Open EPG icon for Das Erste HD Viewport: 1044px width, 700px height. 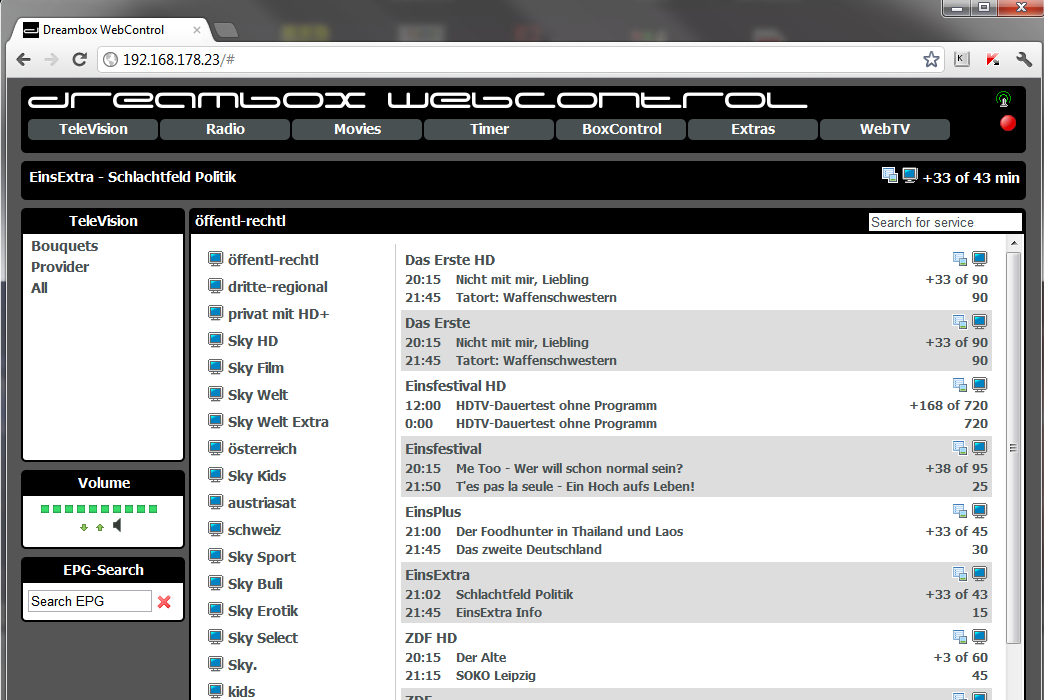(x=960, y=259)
